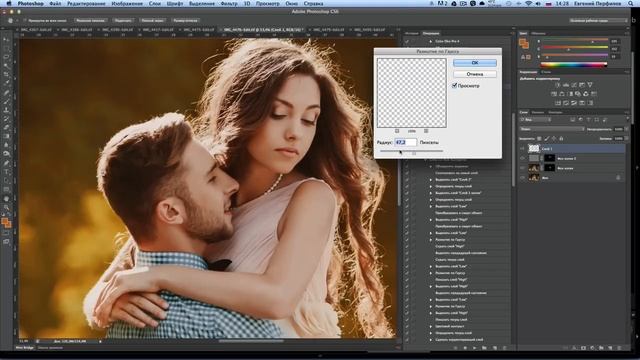Image resolution: width=640 pixels, height=360 pixels.
Task: Zoom in the Gaussian blur preview
Action: (426, 131)
